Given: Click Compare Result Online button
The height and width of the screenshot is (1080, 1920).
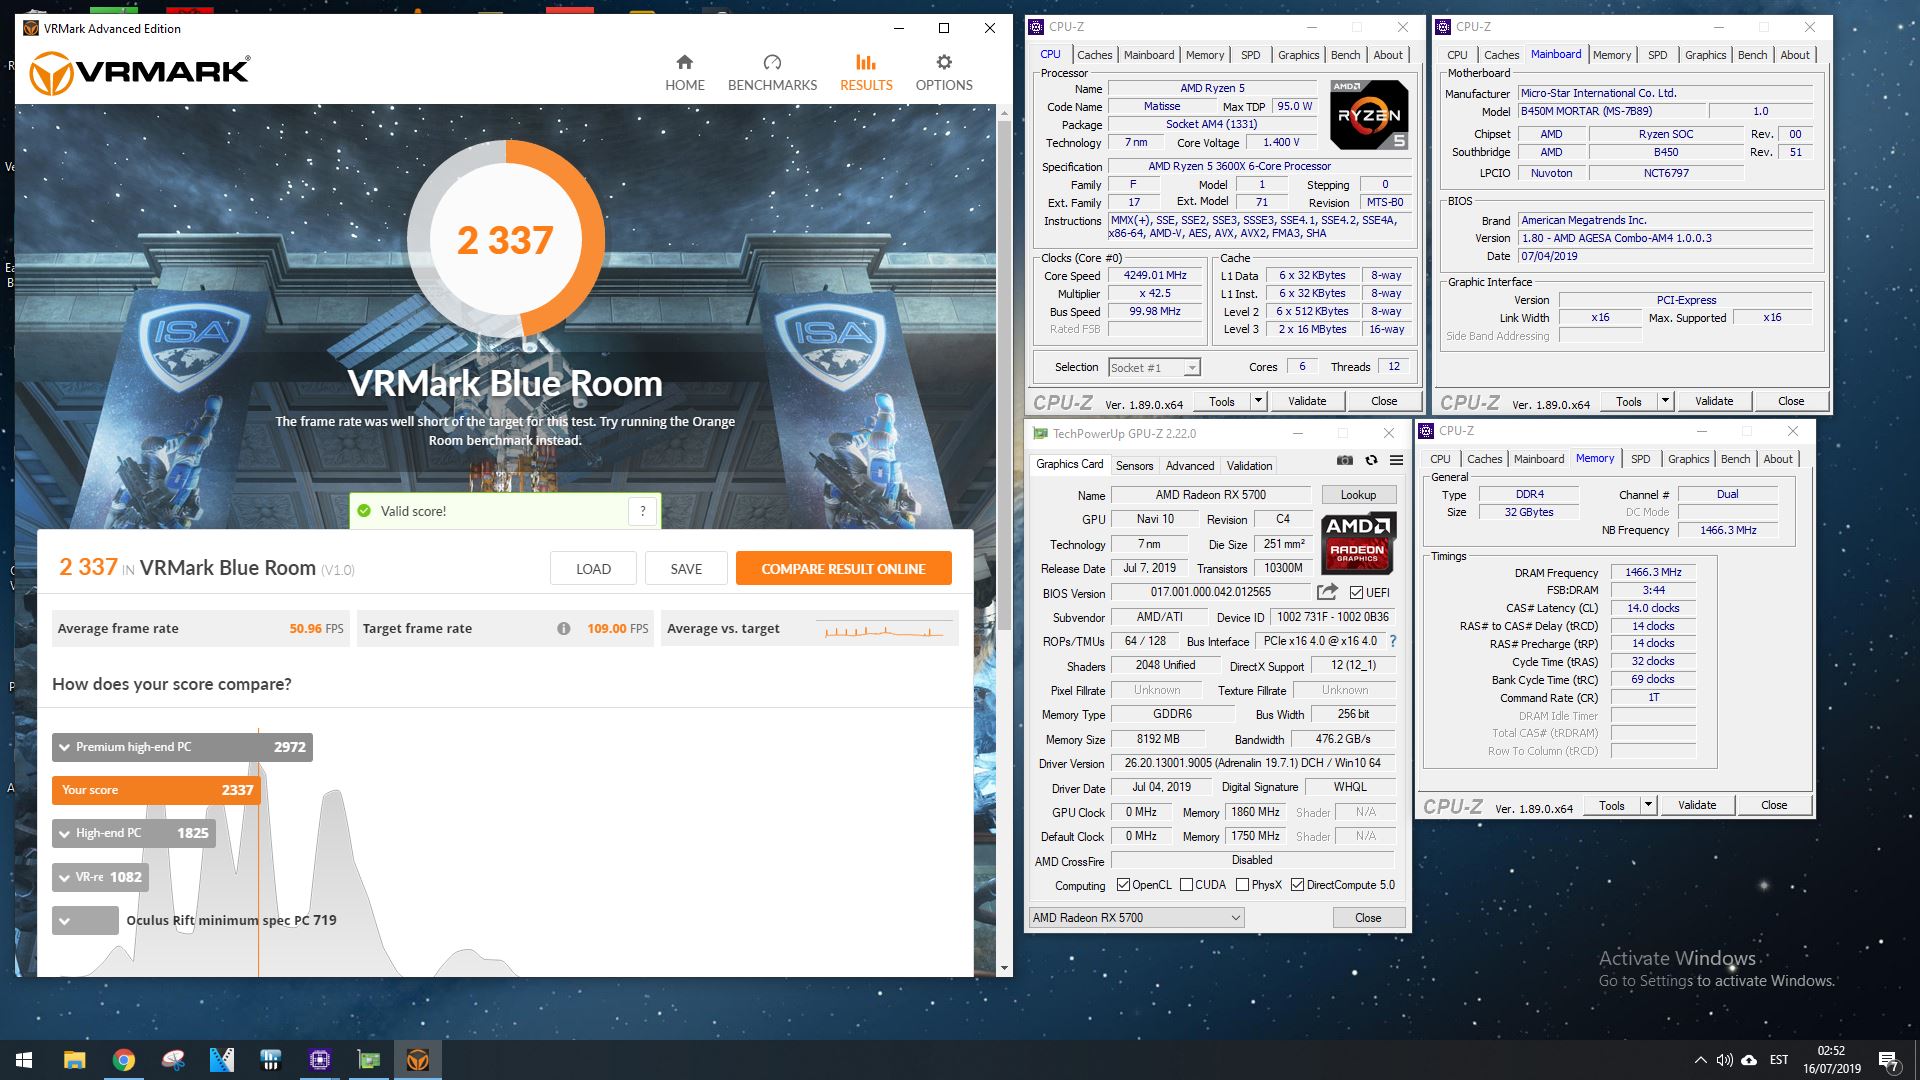Looking at the screenshot, I should click(843, 568).
